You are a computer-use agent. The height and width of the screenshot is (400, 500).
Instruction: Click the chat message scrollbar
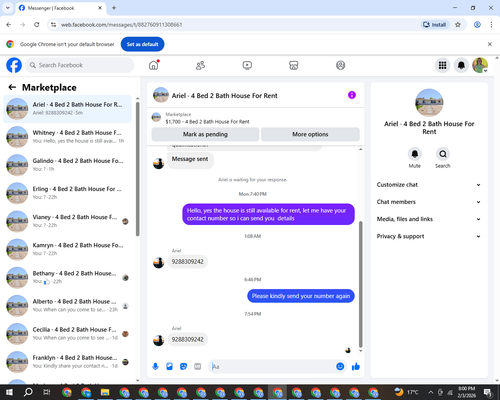click(360, 284)
